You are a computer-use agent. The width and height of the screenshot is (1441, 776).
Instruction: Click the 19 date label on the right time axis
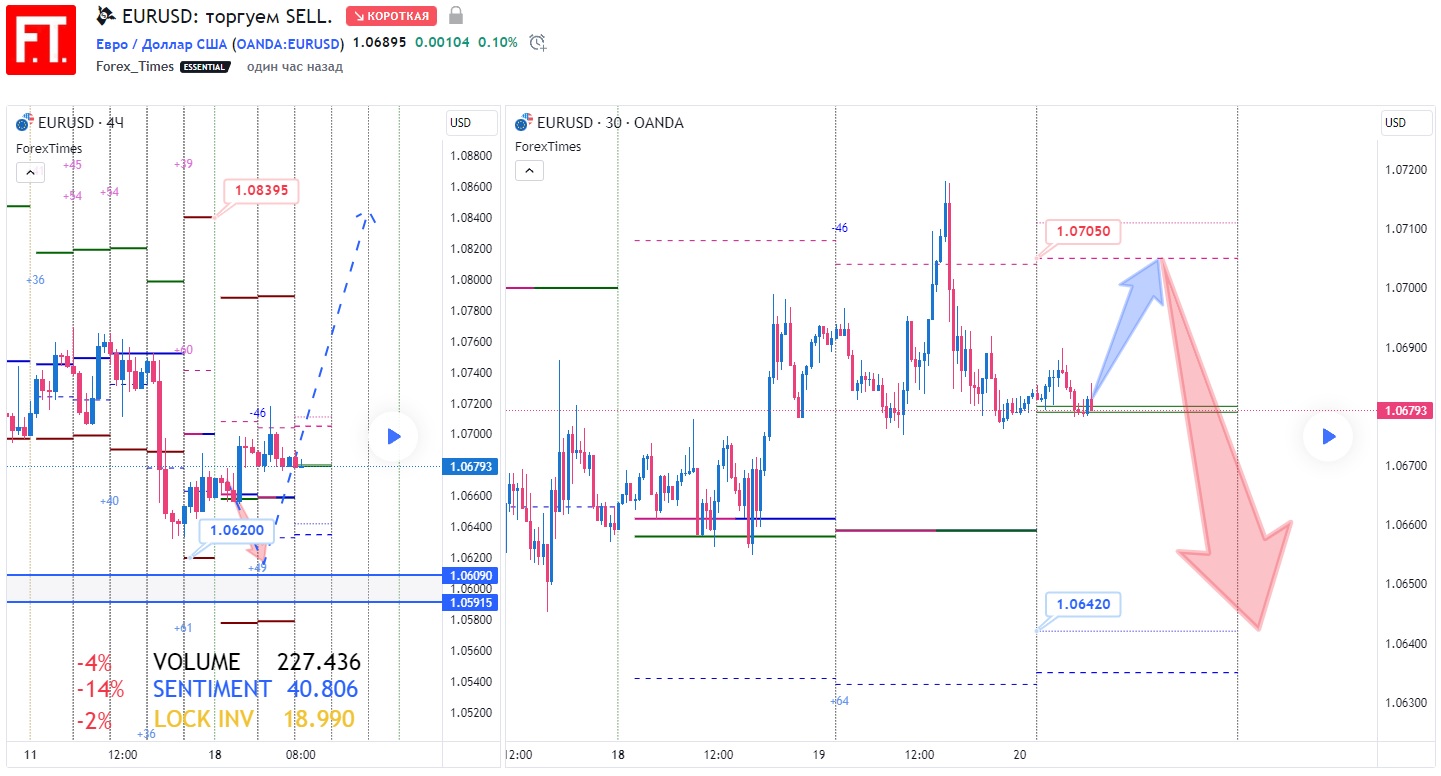point(819,755)
